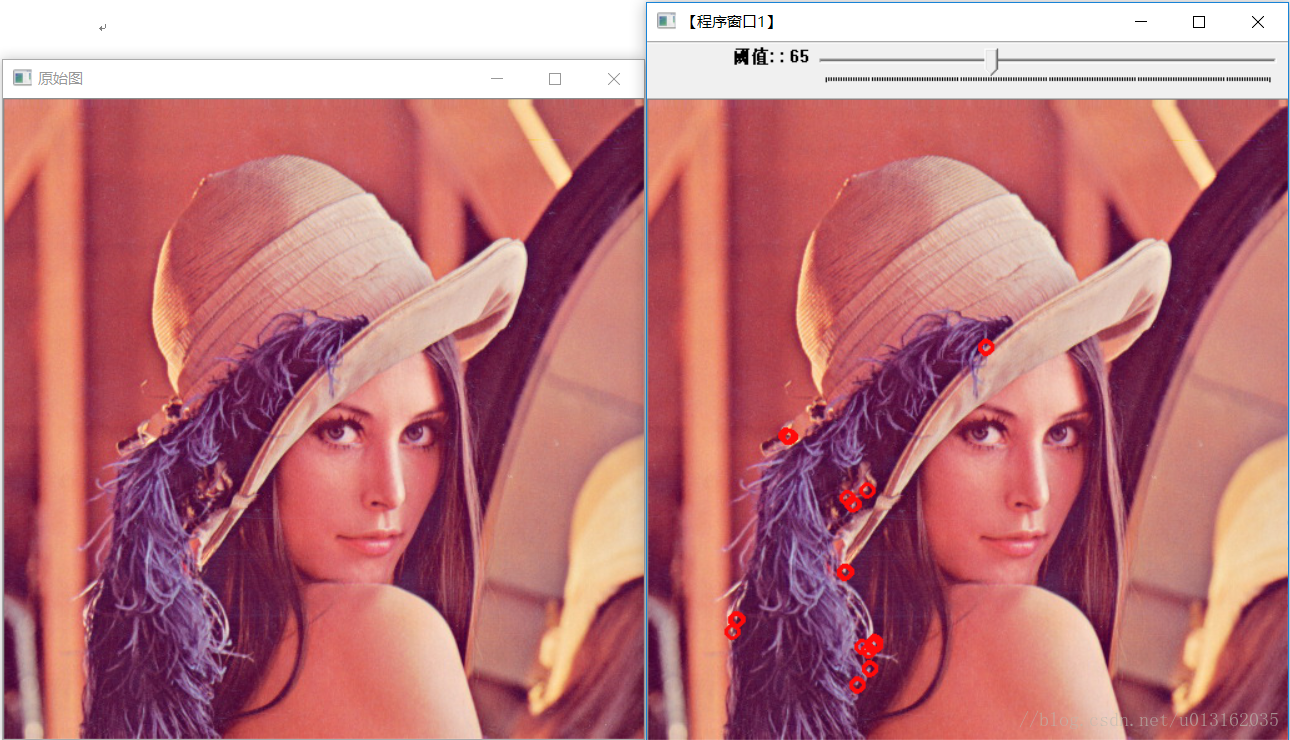Click the 阈值 slider thumb in 程序窗口1
The image size is (1290, 740).
[992, 61]
